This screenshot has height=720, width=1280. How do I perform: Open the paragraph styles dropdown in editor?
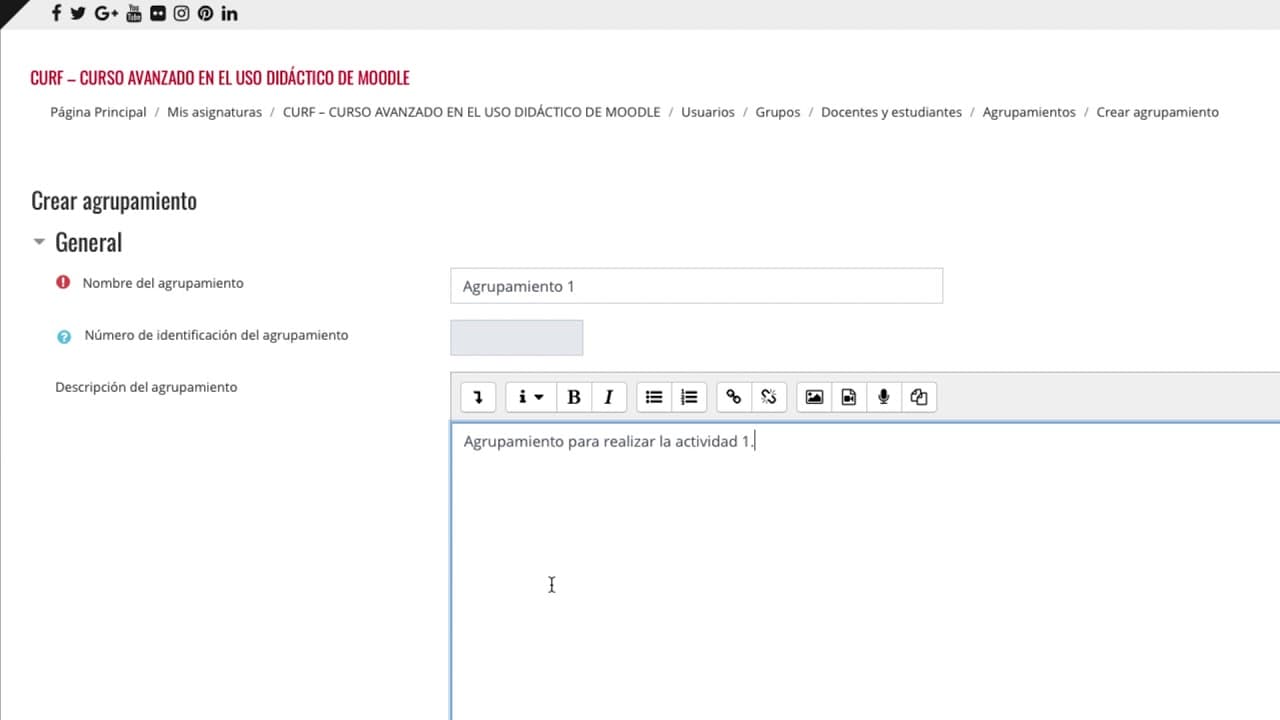530,397
